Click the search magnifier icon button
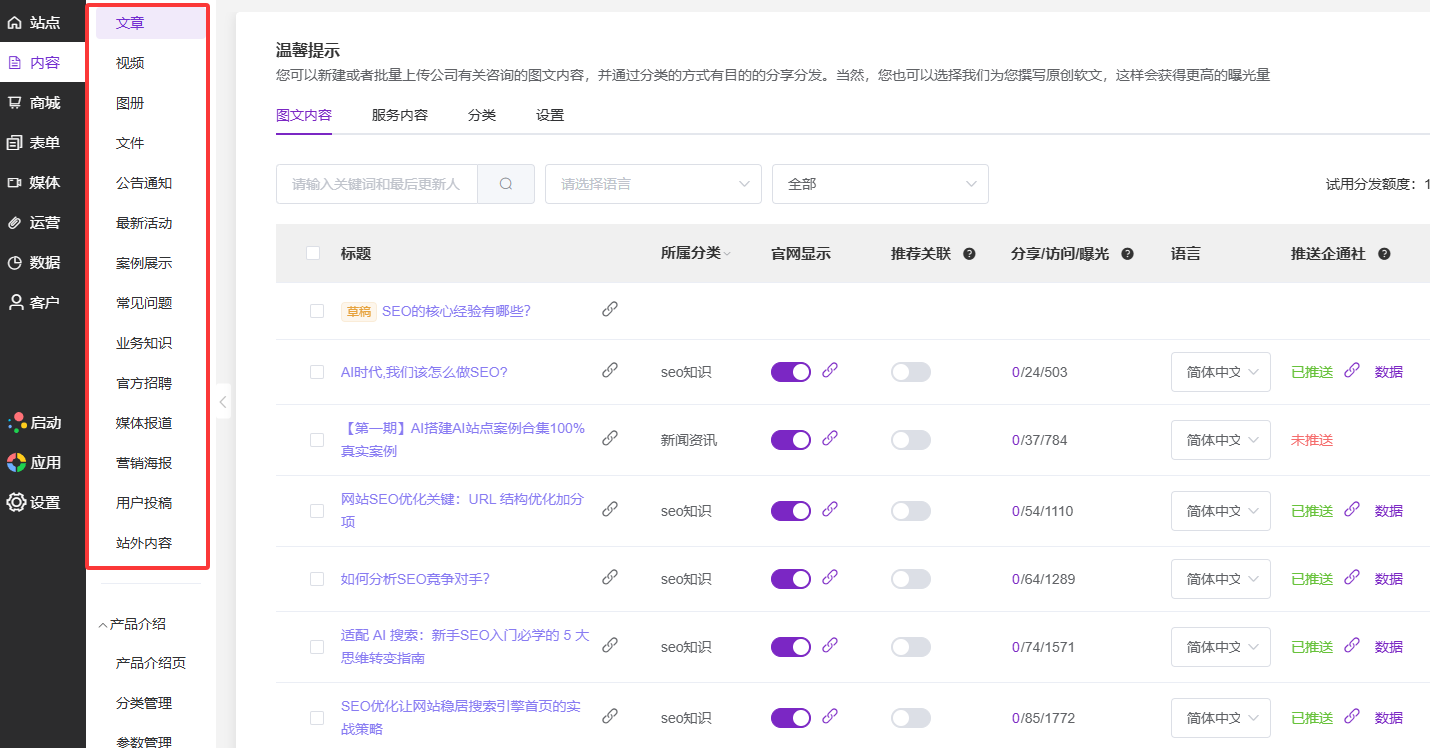Viewport: 1430px width, 748px height. (506, 184)
